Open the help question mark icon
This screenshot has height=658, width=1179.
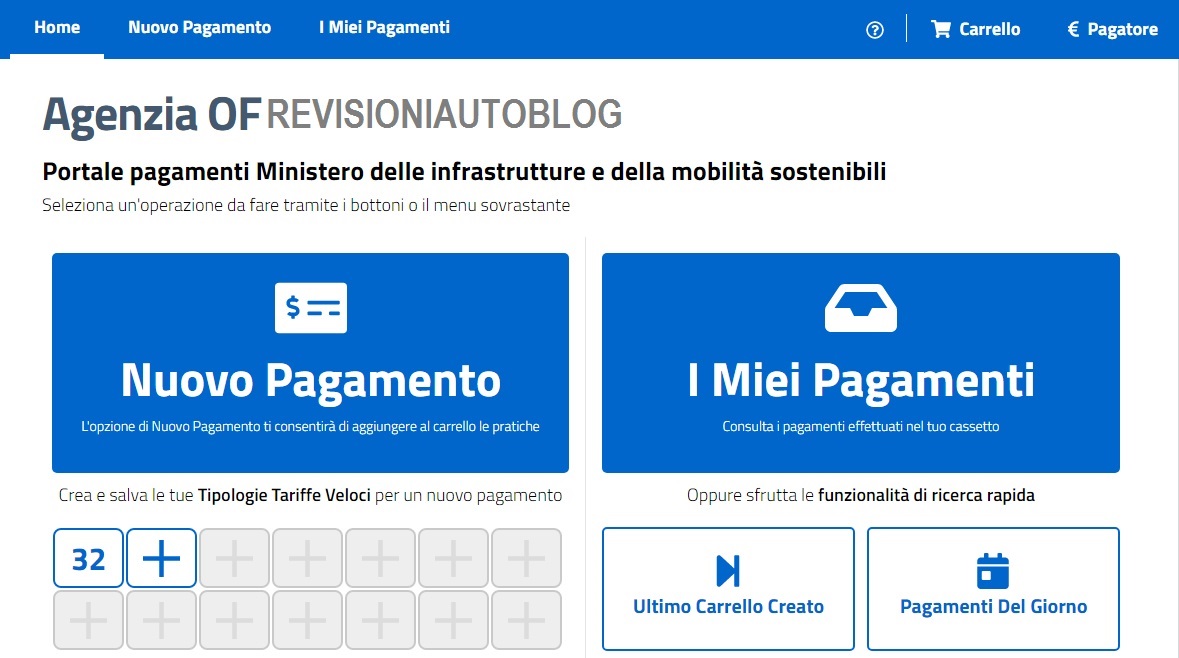tap(874, 30)
